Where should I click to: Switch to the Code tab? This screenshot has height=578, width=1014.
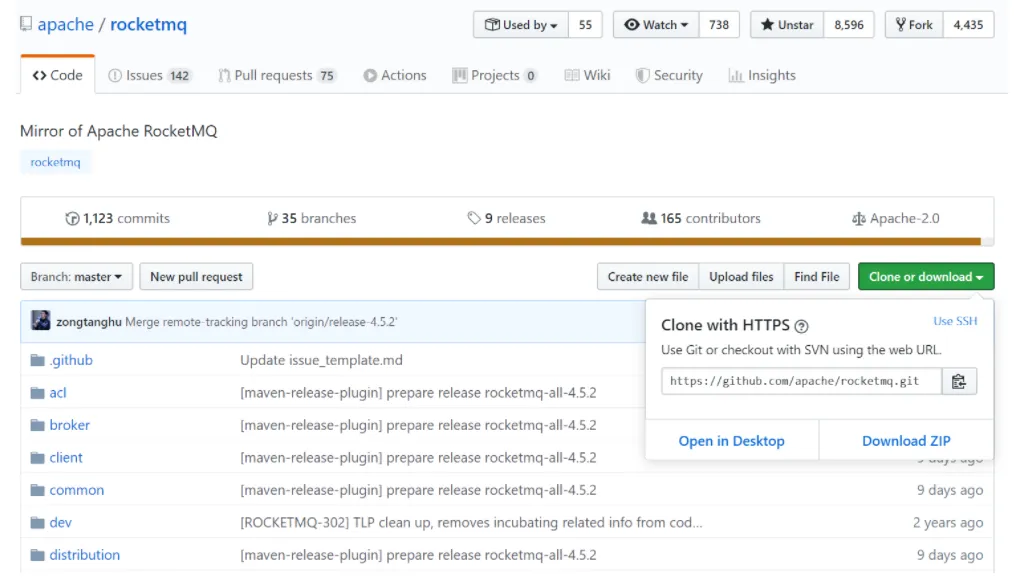(58, 75)
